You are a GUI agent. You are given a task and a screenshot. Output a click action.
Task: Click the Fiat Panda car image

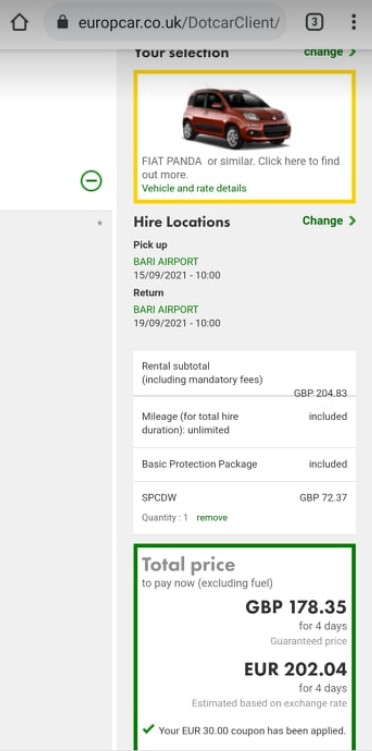click(x=237, y=117)
